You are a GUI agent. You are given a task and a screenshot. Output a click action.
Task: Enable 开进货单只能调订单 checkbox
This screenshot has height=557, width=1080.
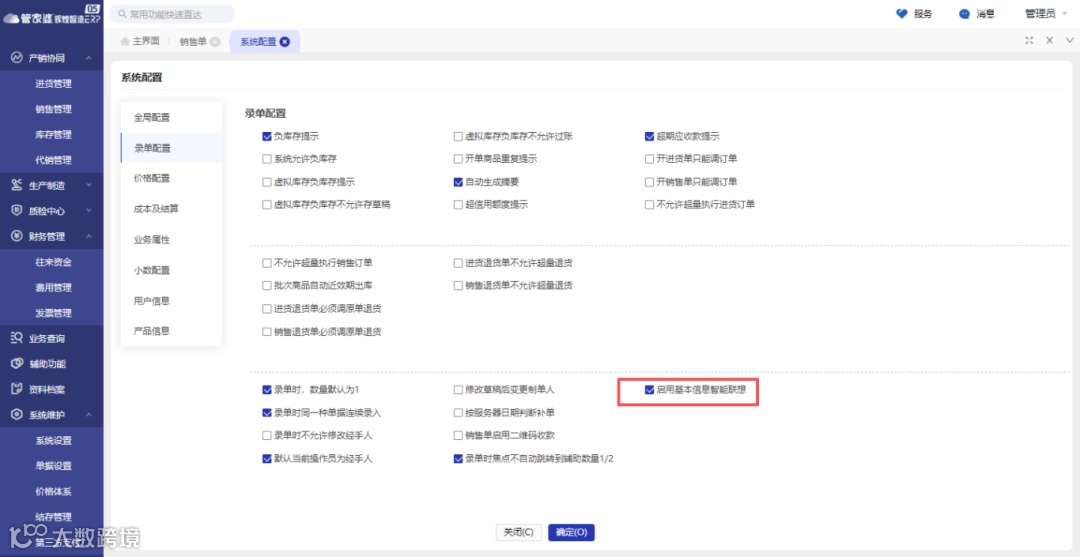coord(649,159)
